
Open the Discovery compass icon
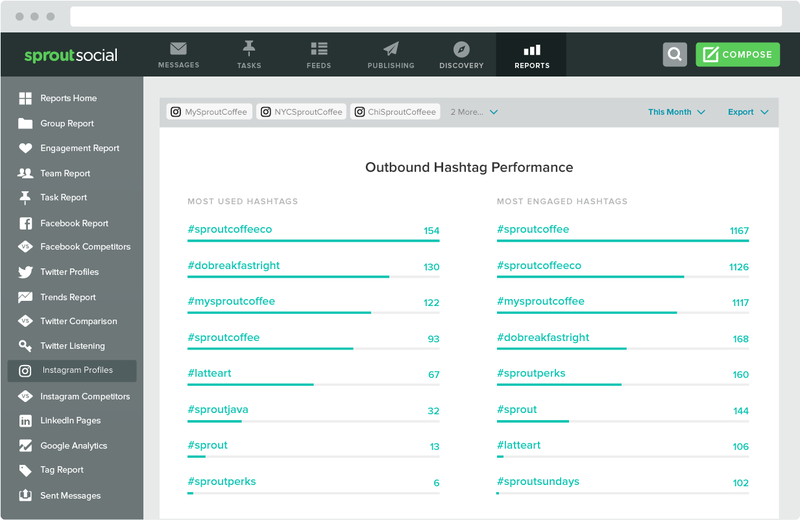click(461, 49)
